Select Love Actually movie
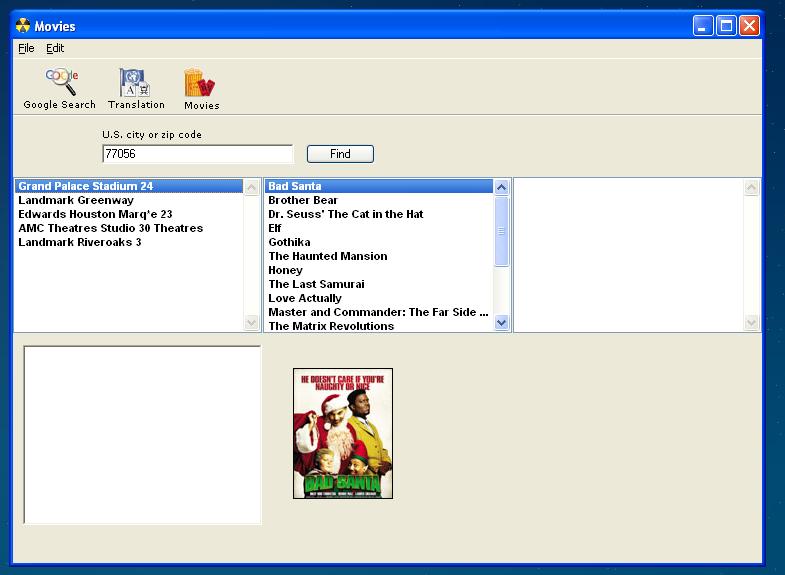The width and height of the screenshot is (785, 575). coord(379,298)
